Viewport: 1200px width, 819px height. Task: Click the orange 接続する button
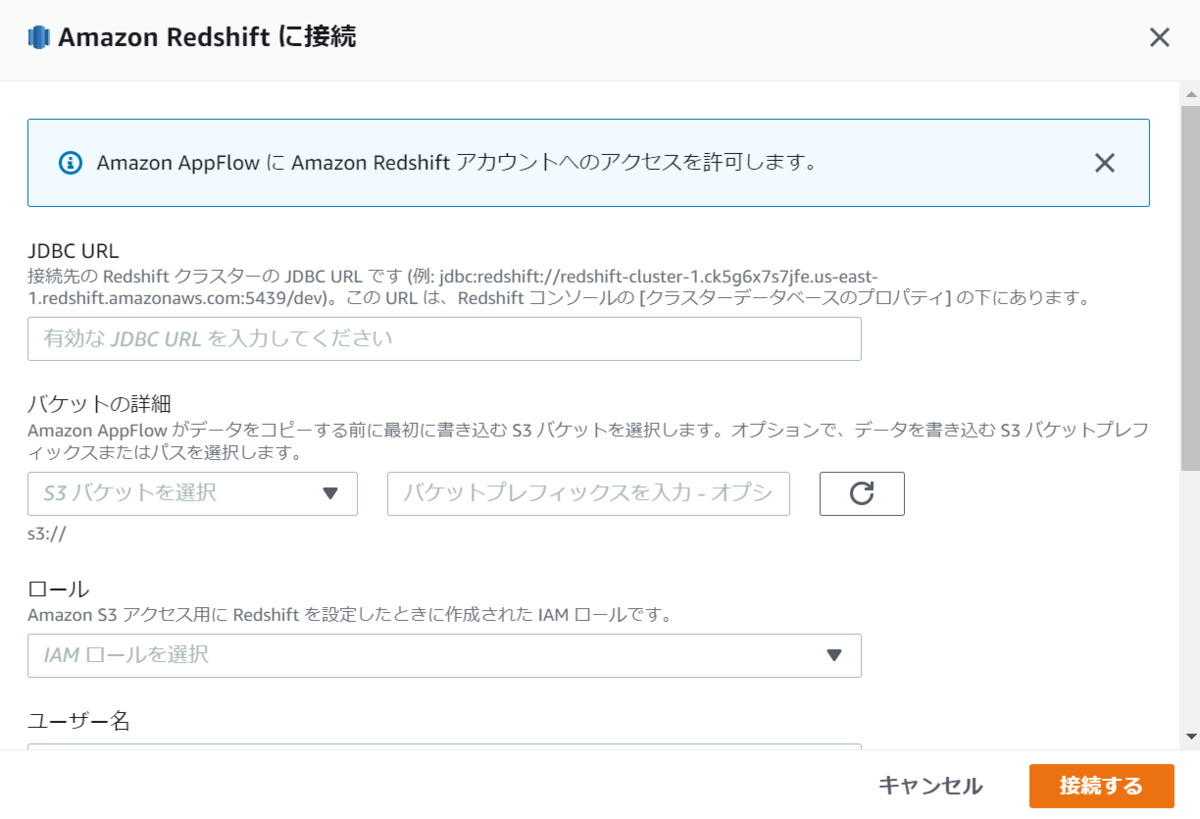tap(1101, 786)
